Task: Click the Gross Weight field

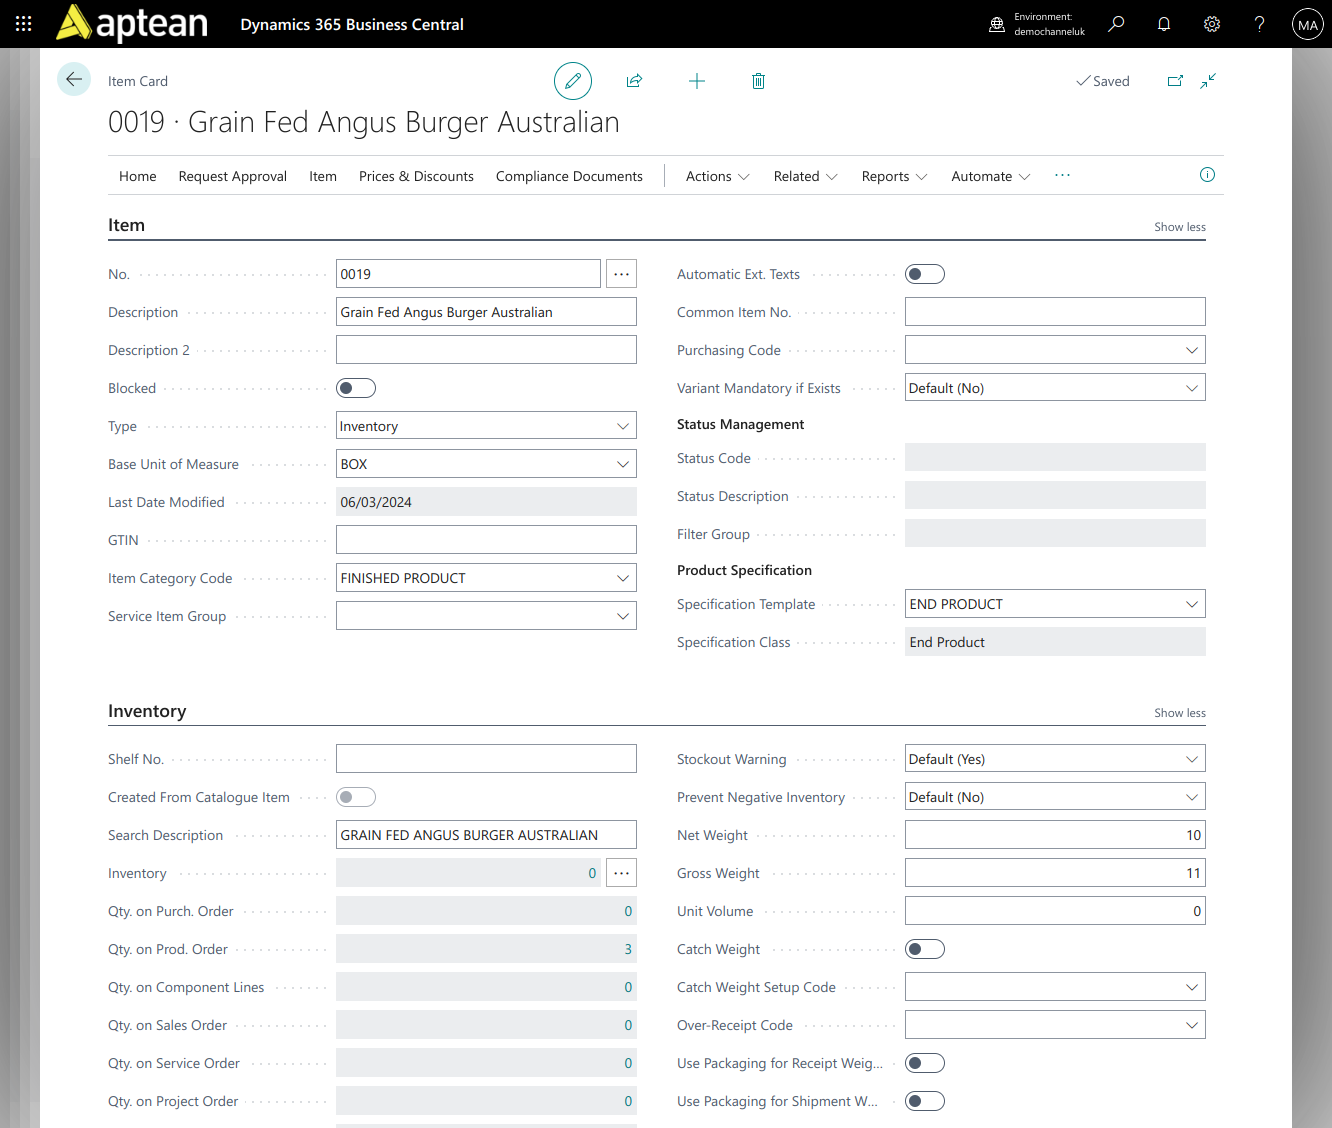Action: (x=1055, y=873)
